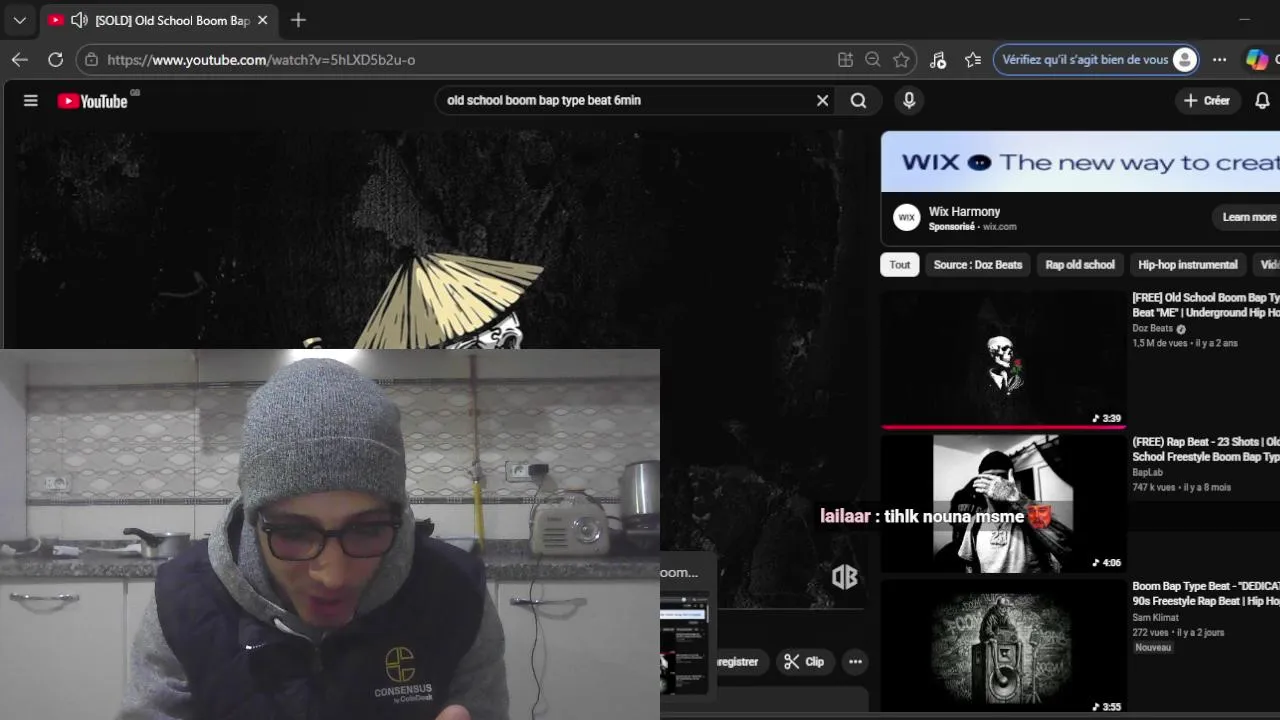Start voice search with the microphone

pos(909,100)
